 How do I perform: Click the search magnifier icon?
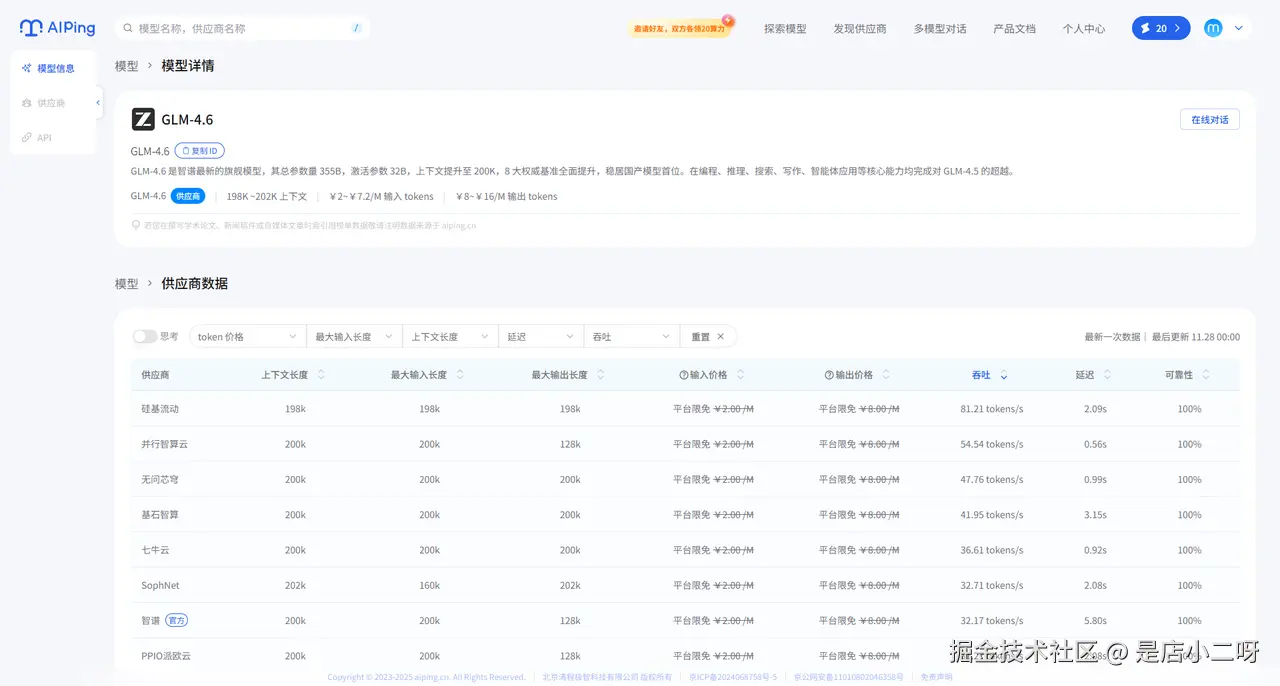[127, 29]
